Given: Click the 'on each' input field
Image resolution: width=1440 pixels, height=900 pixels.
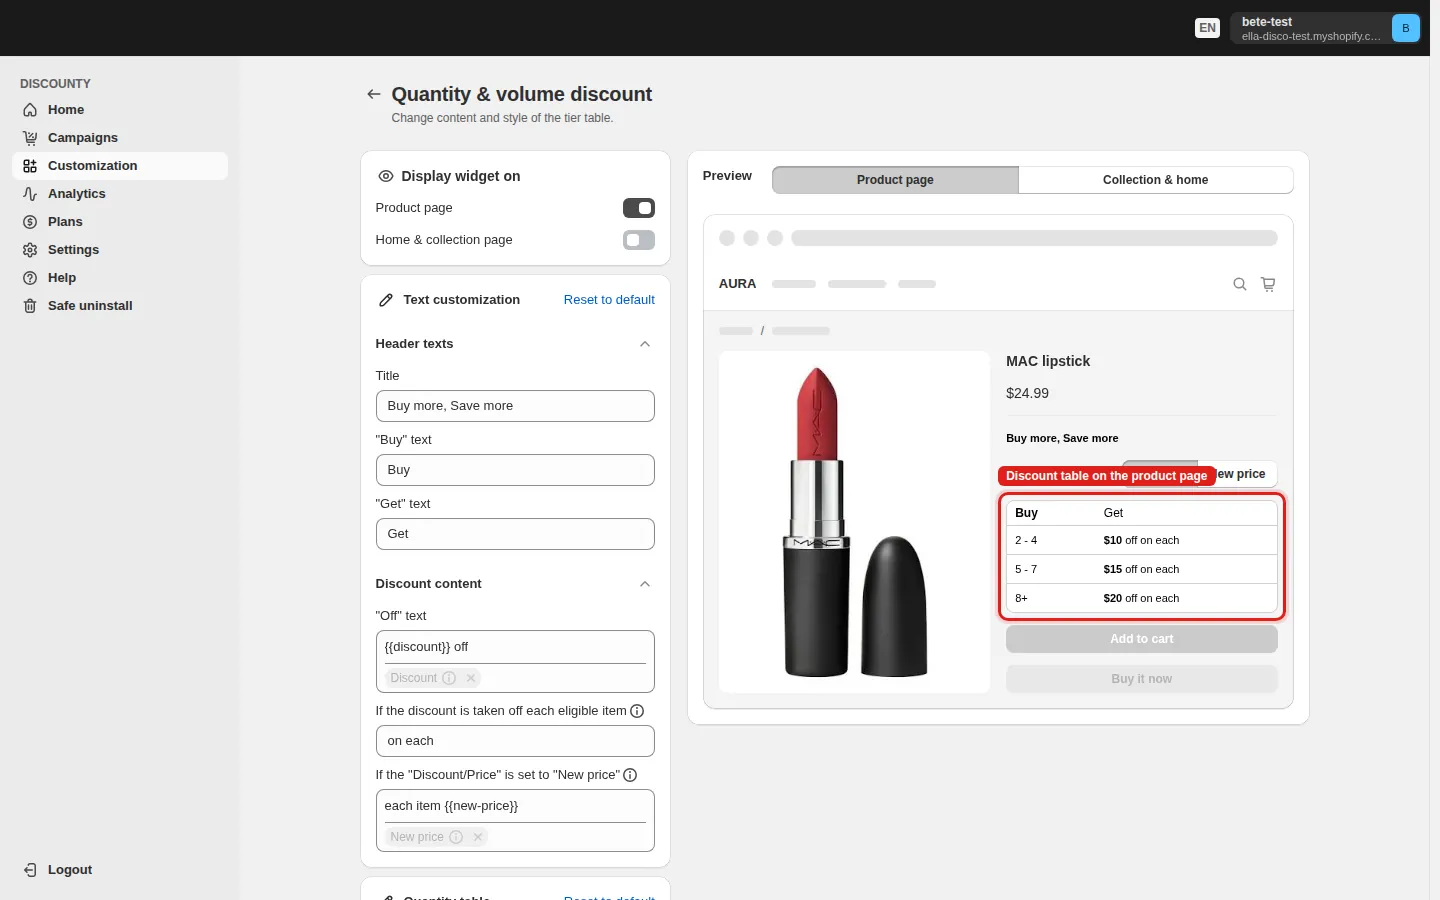Looking at the screenshot, I should pos(515,741).
